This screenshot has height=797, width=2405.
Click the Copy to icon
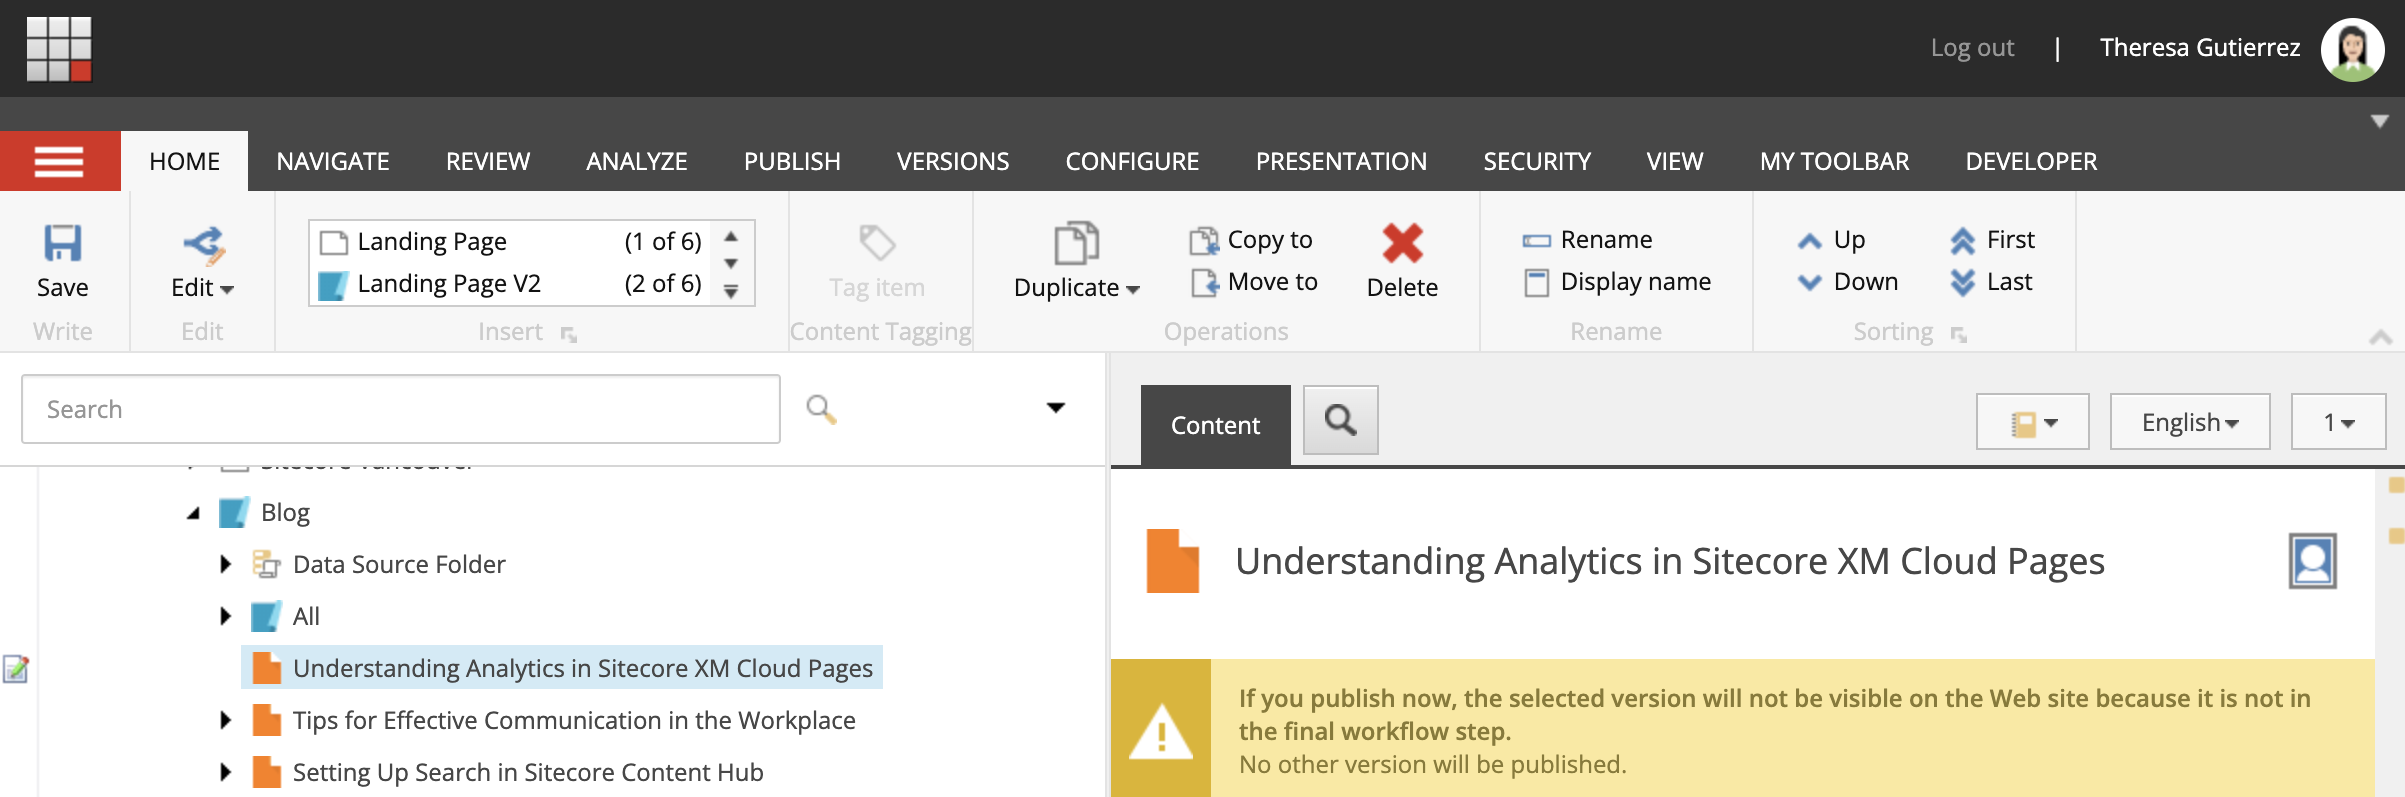click(x=1204, y=240)
